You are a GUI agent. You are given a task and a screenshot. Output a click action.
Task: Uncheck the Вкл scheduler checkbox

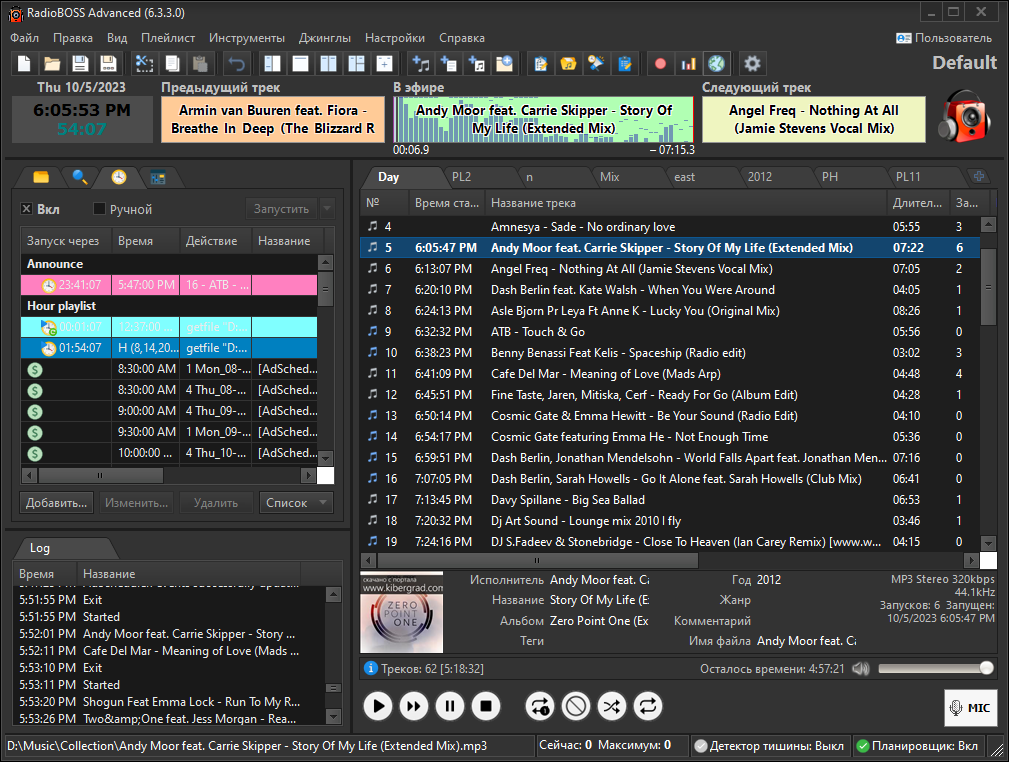(x=26, y=209)
